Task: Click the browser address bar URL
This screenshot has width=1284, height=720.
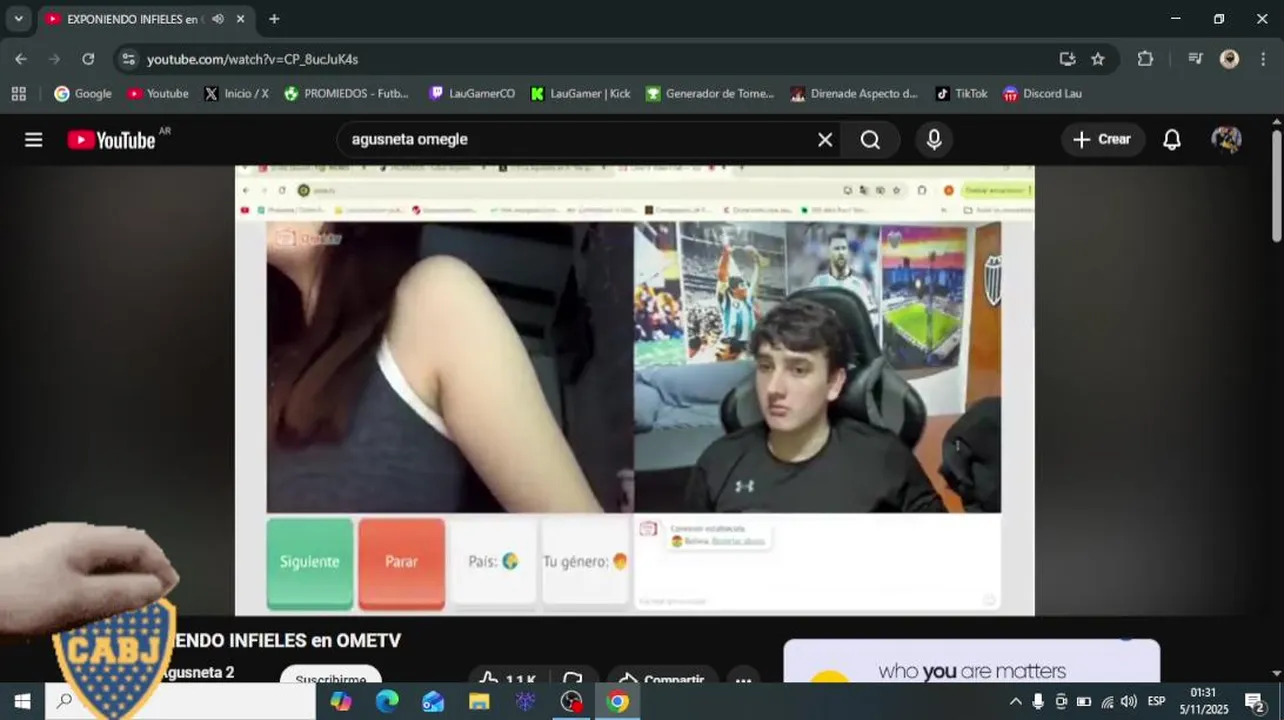Action: [252, 59]
